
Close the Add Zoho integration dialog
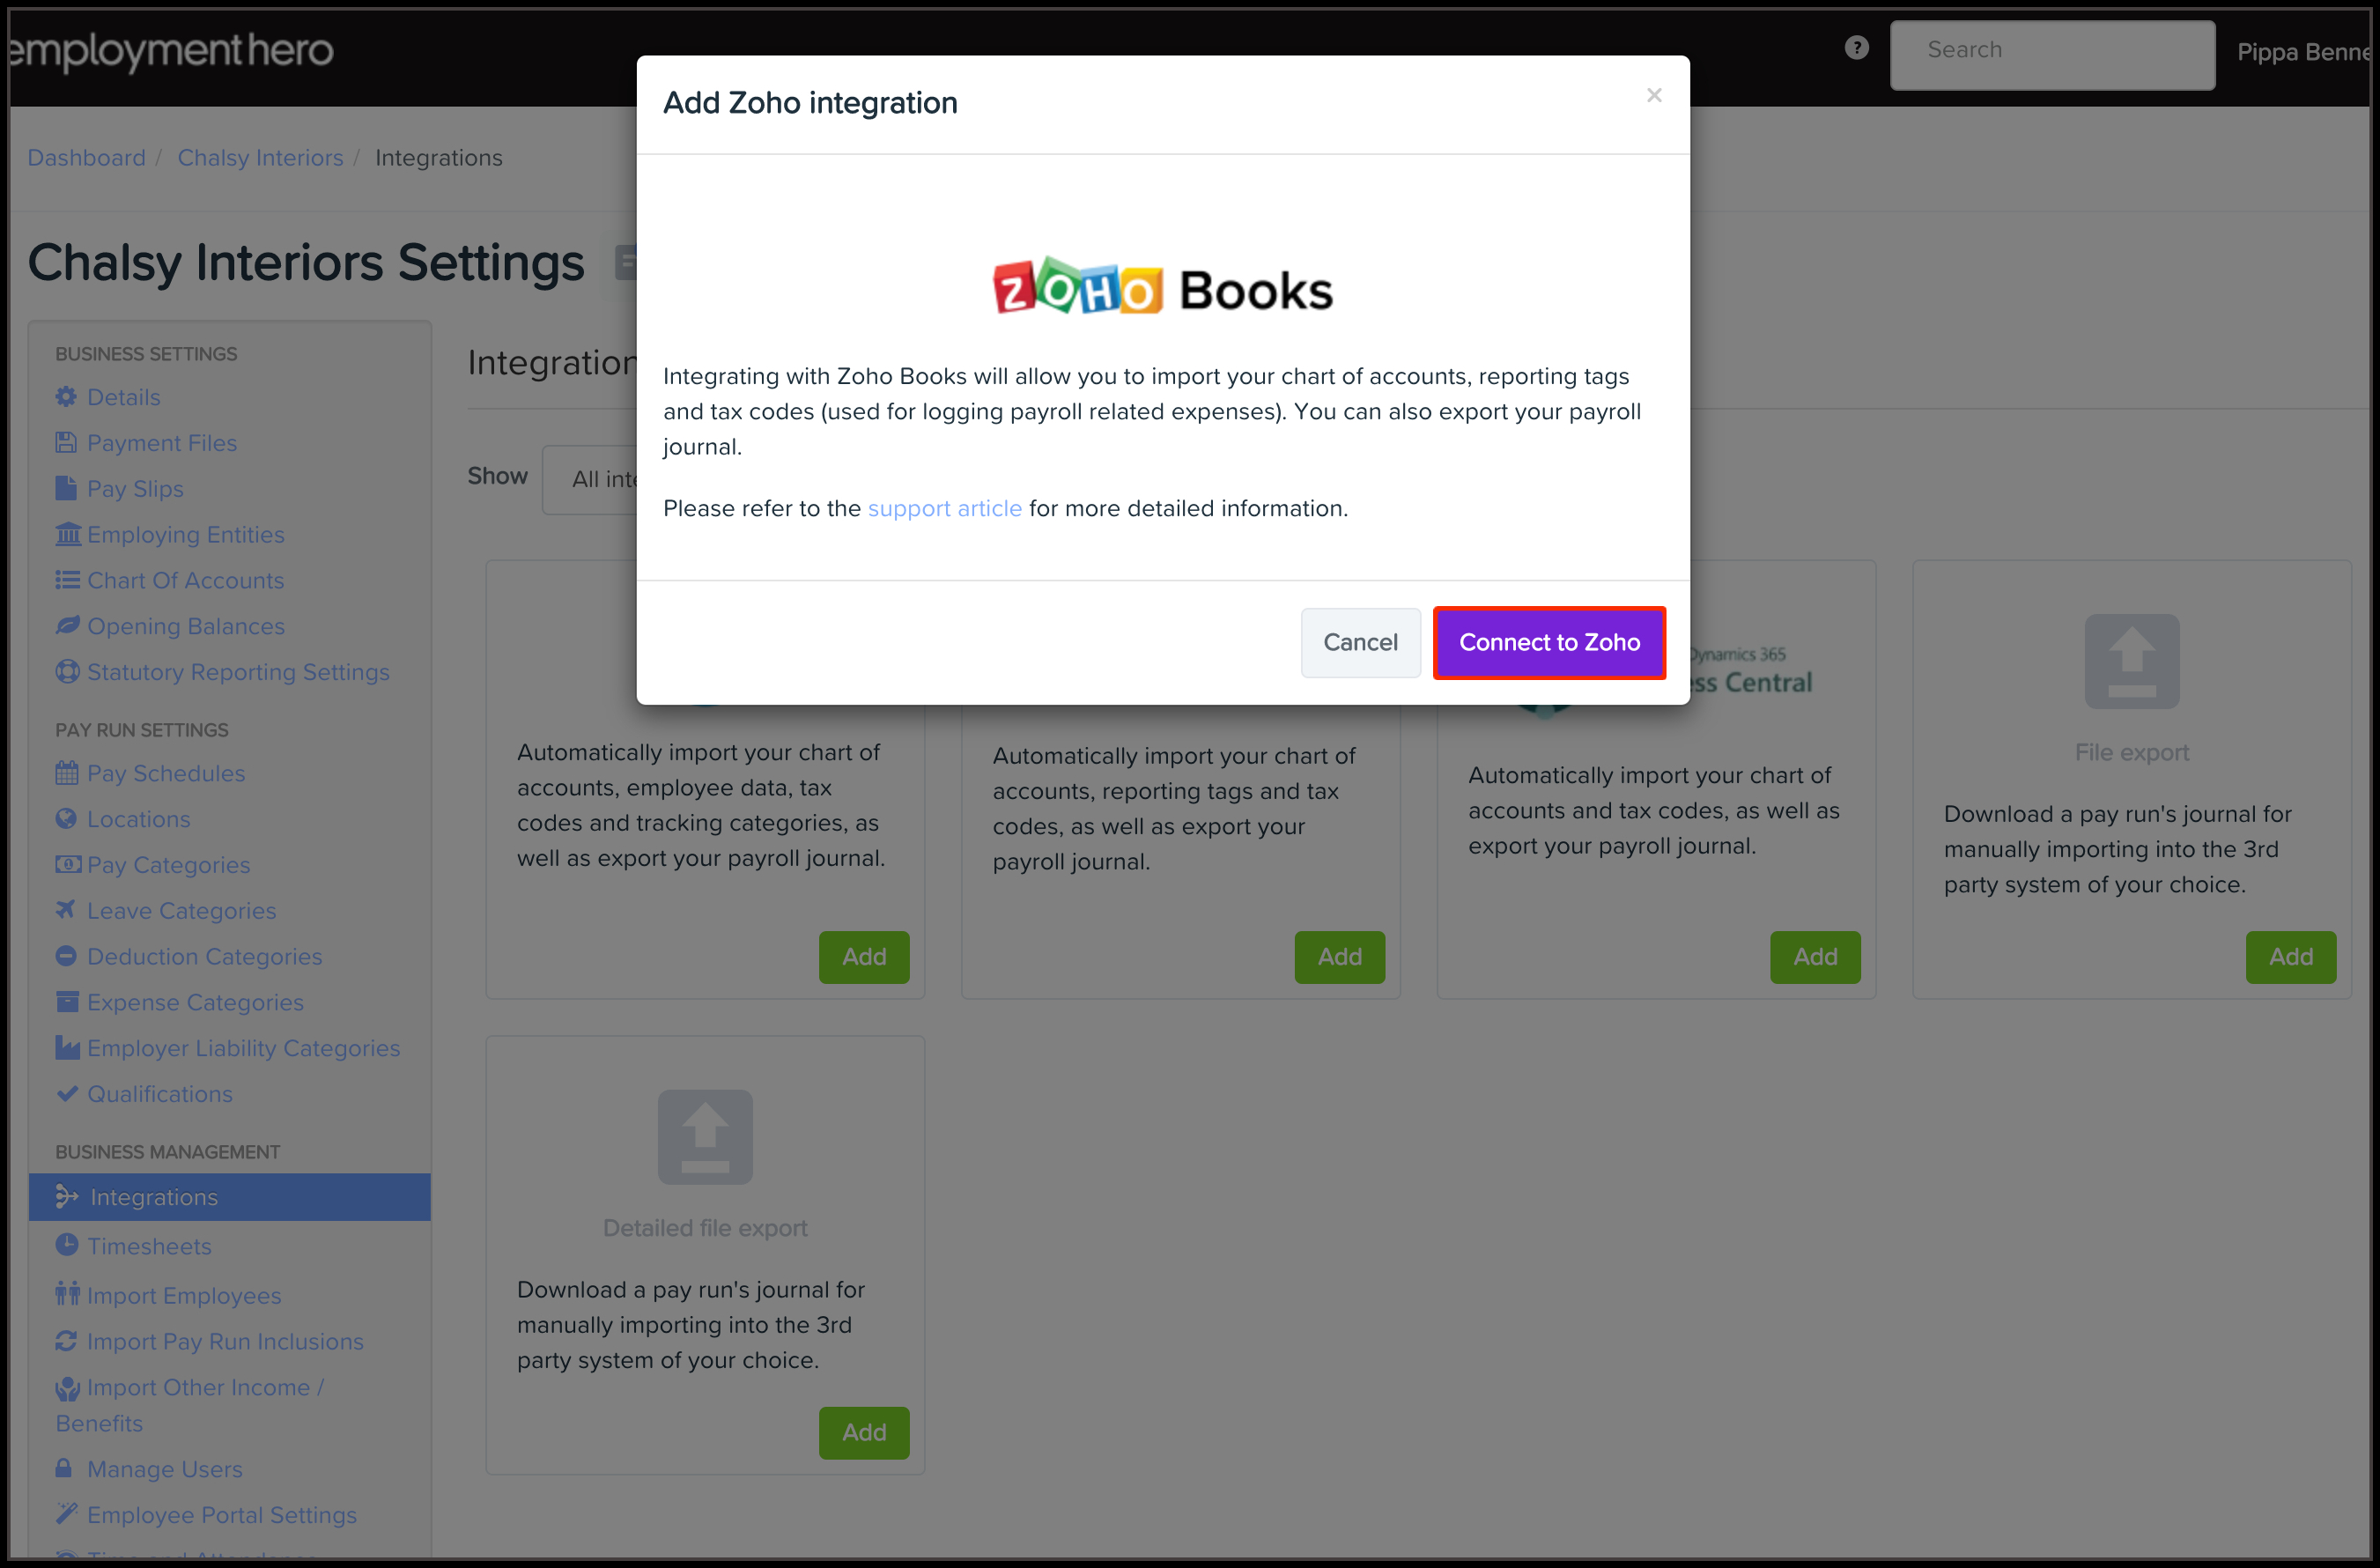[1654, 95]
